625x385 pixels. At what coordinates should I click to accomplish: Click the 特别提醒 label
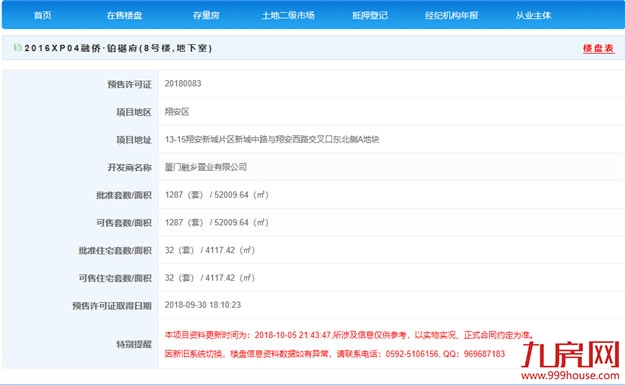[134, 344]
